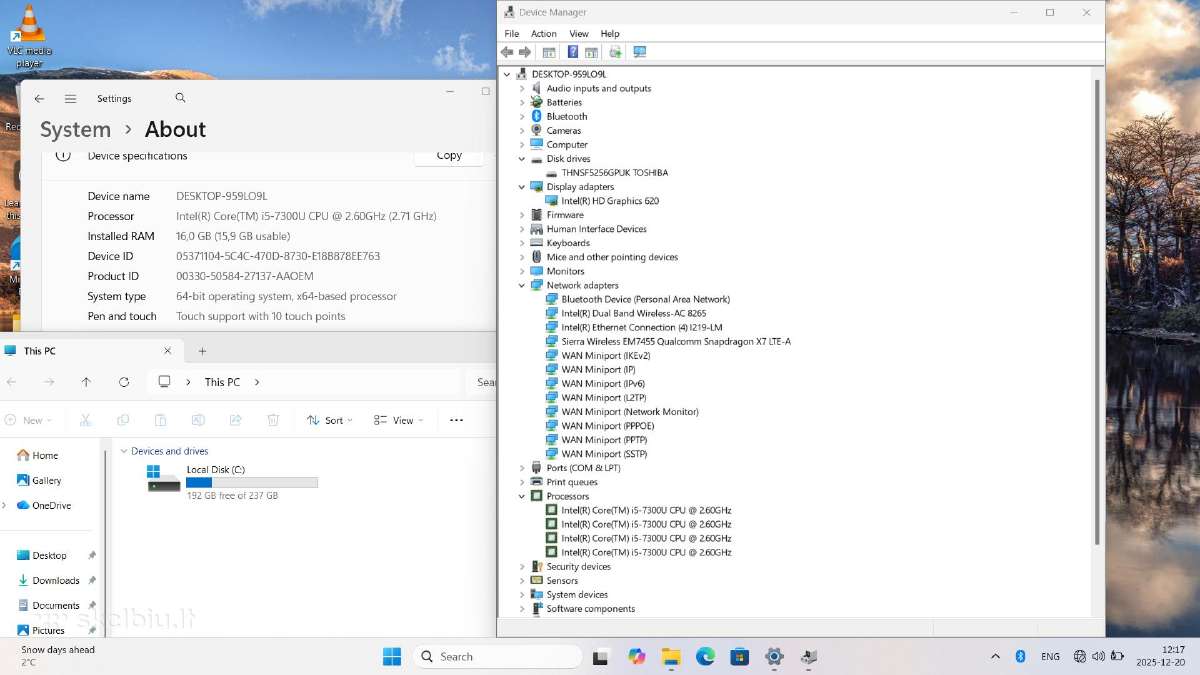This screenshot has width=1200, height=675.
Task: Expand the Bluetooth device category
Action: click(x=522, y=116)
